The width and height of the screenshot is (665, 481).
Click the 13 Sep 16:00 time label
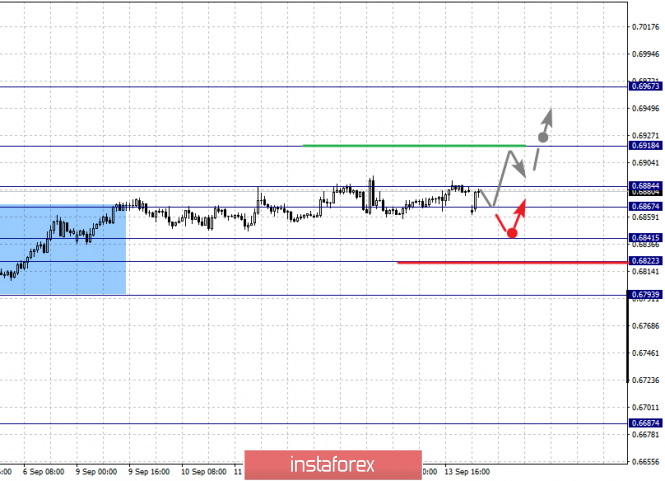tap(467, 472)
